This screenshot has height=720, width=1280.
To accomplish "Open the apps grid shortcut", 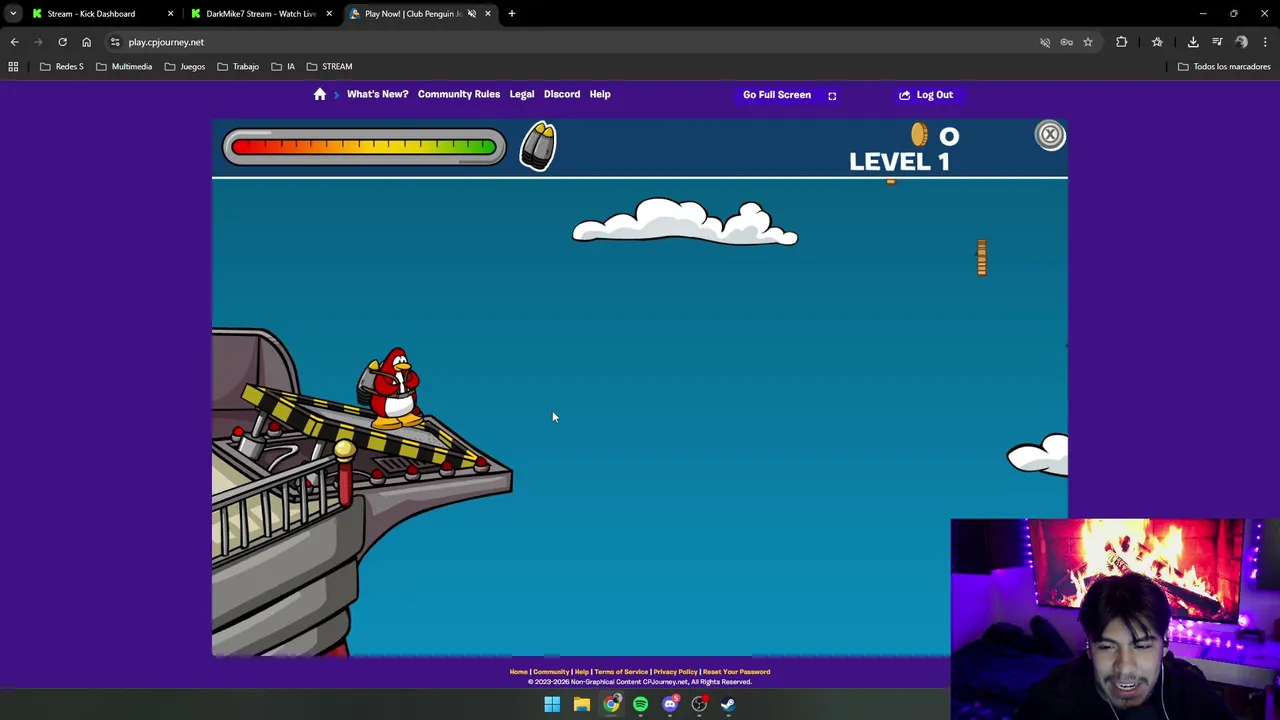I will (x=13, y=66).
